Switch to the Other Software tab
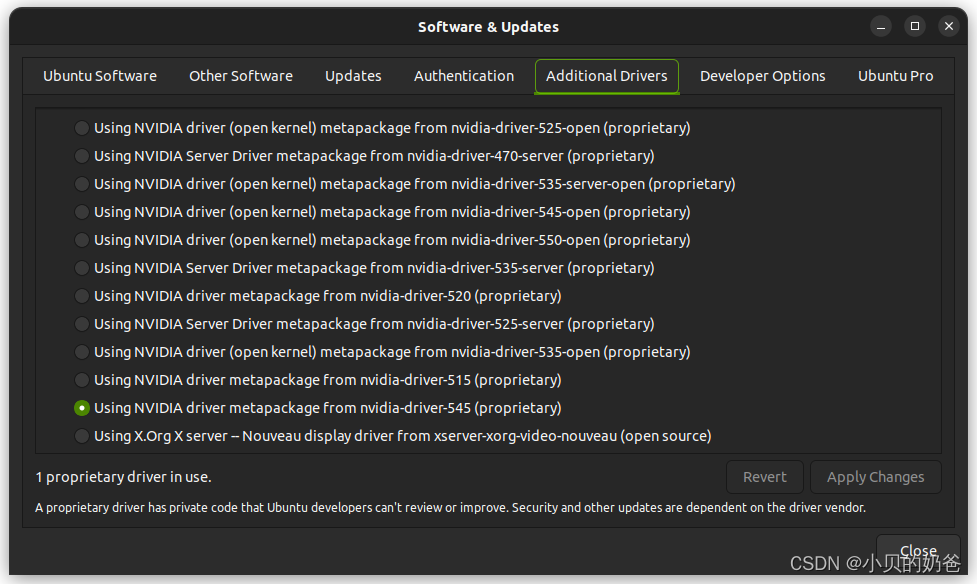Viewport: 977px width, 584px height. (x=241, y=76)
